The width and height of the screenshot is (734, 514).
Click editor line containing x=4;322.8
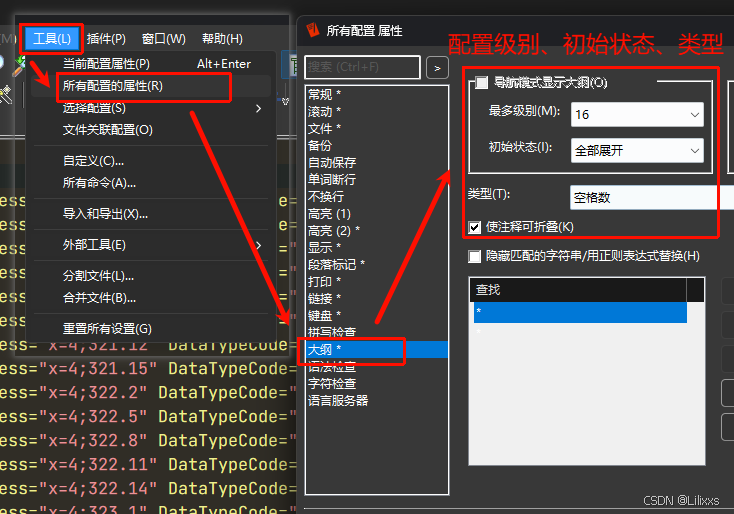(x=147, y=441)
